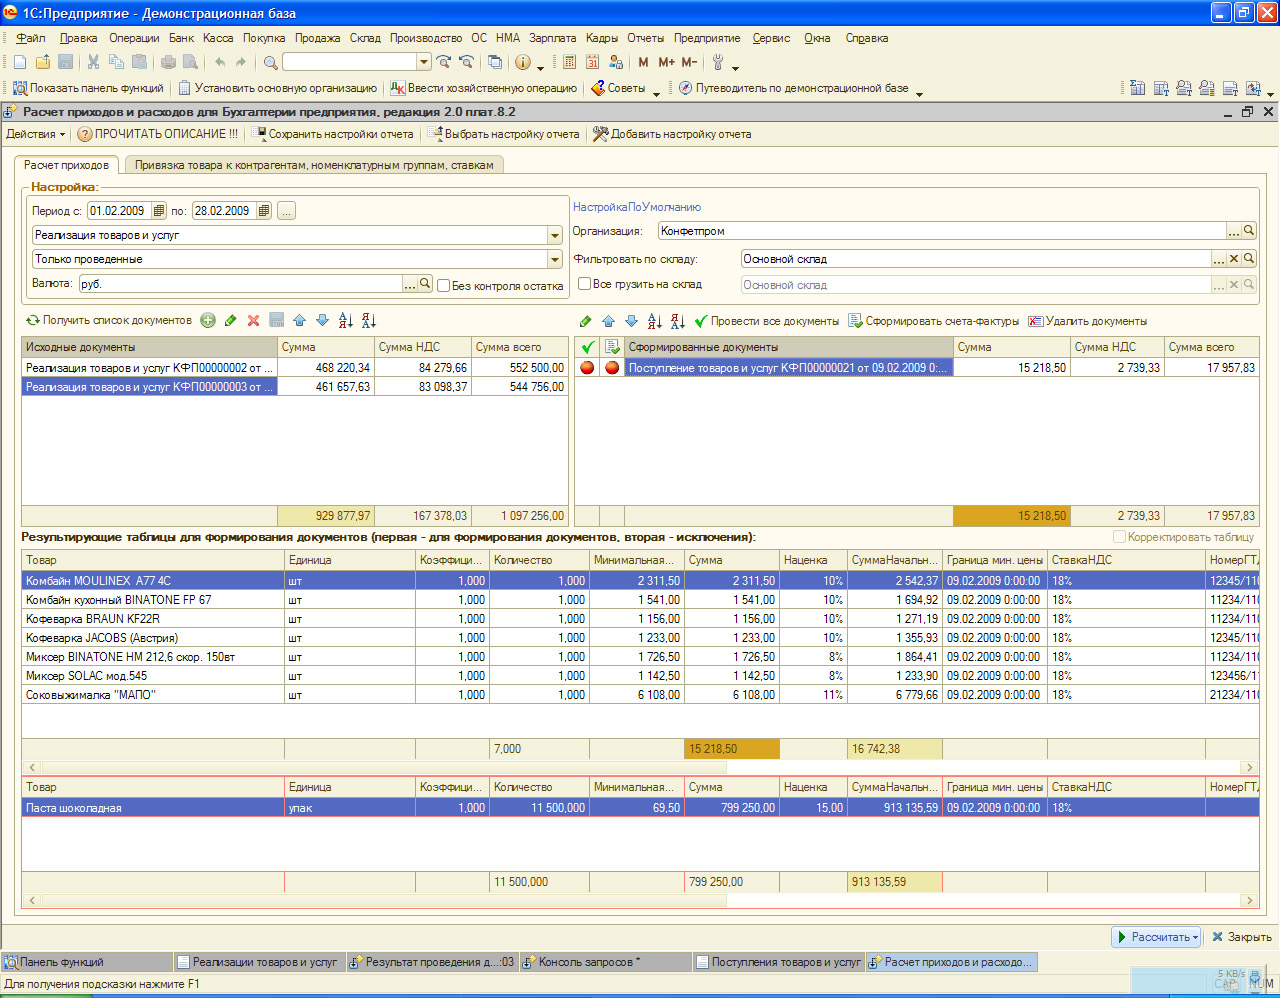
Task: Delete the source document with the red X
Action: point(253,320)
